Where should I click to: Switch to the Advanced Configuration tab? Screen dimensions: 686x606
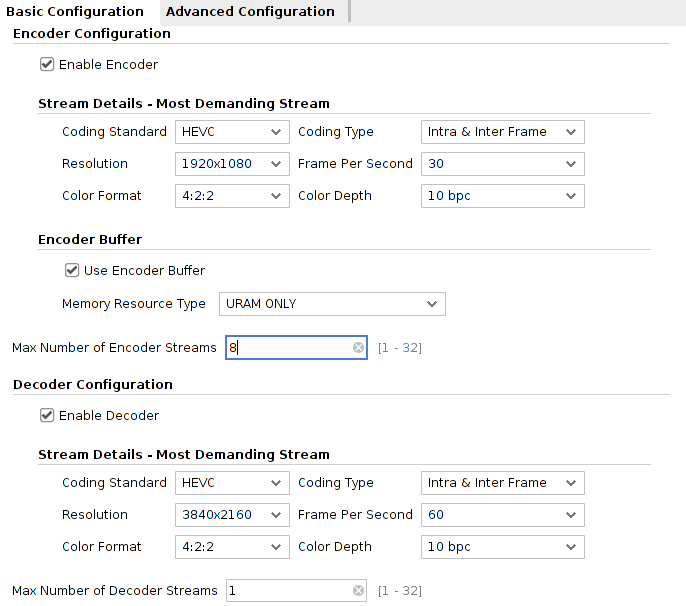click(250, 11)
